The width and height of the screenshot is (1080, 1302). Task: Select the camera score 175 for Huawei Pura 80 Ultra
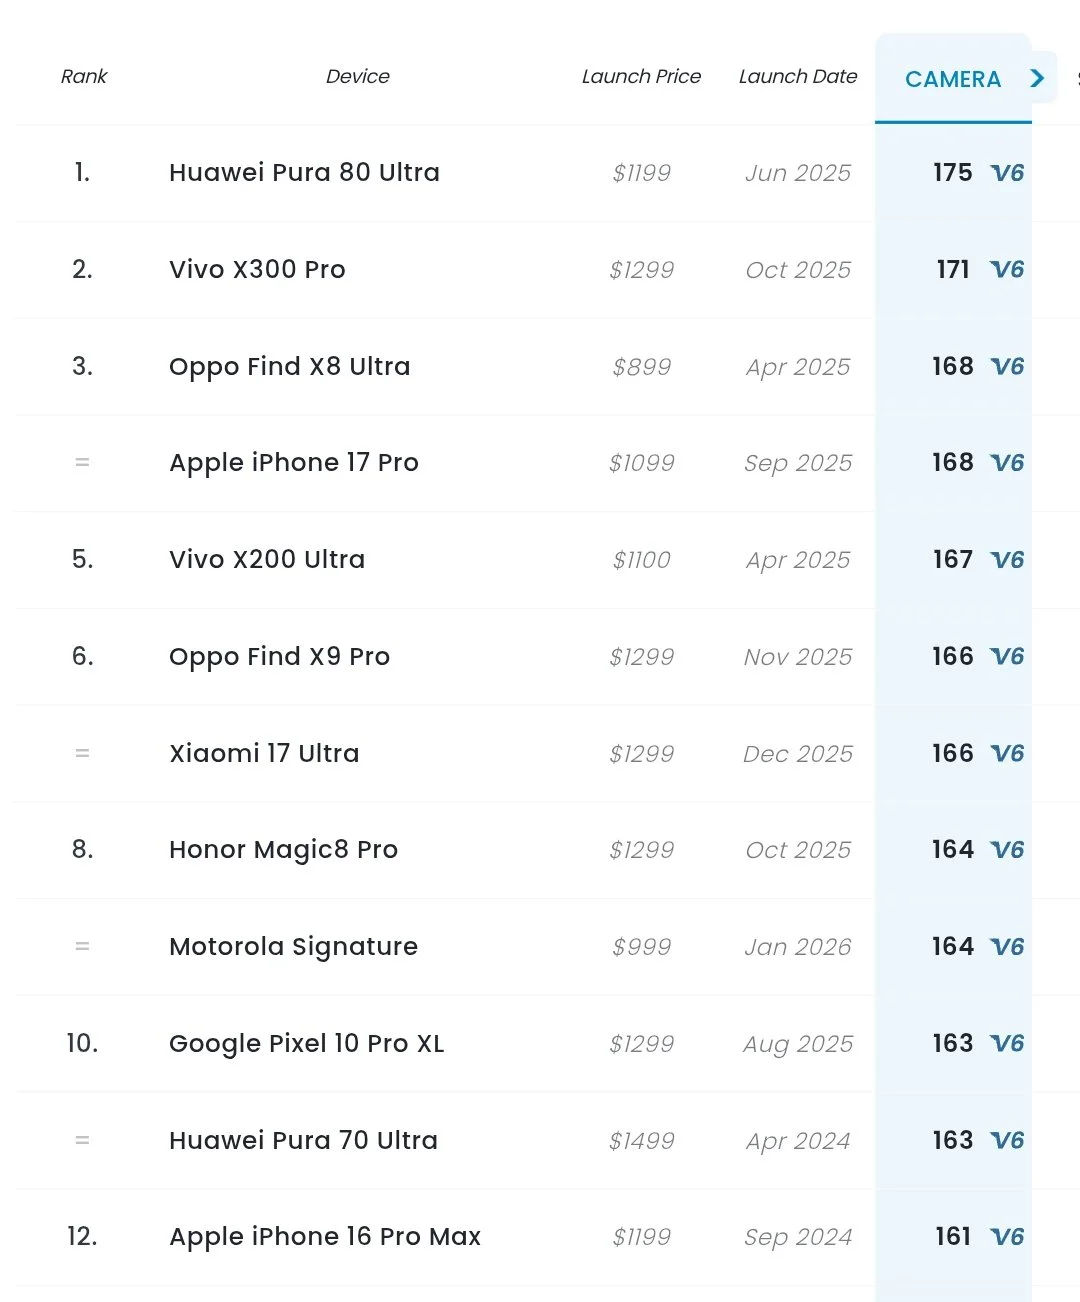click(x=951, y=172)
